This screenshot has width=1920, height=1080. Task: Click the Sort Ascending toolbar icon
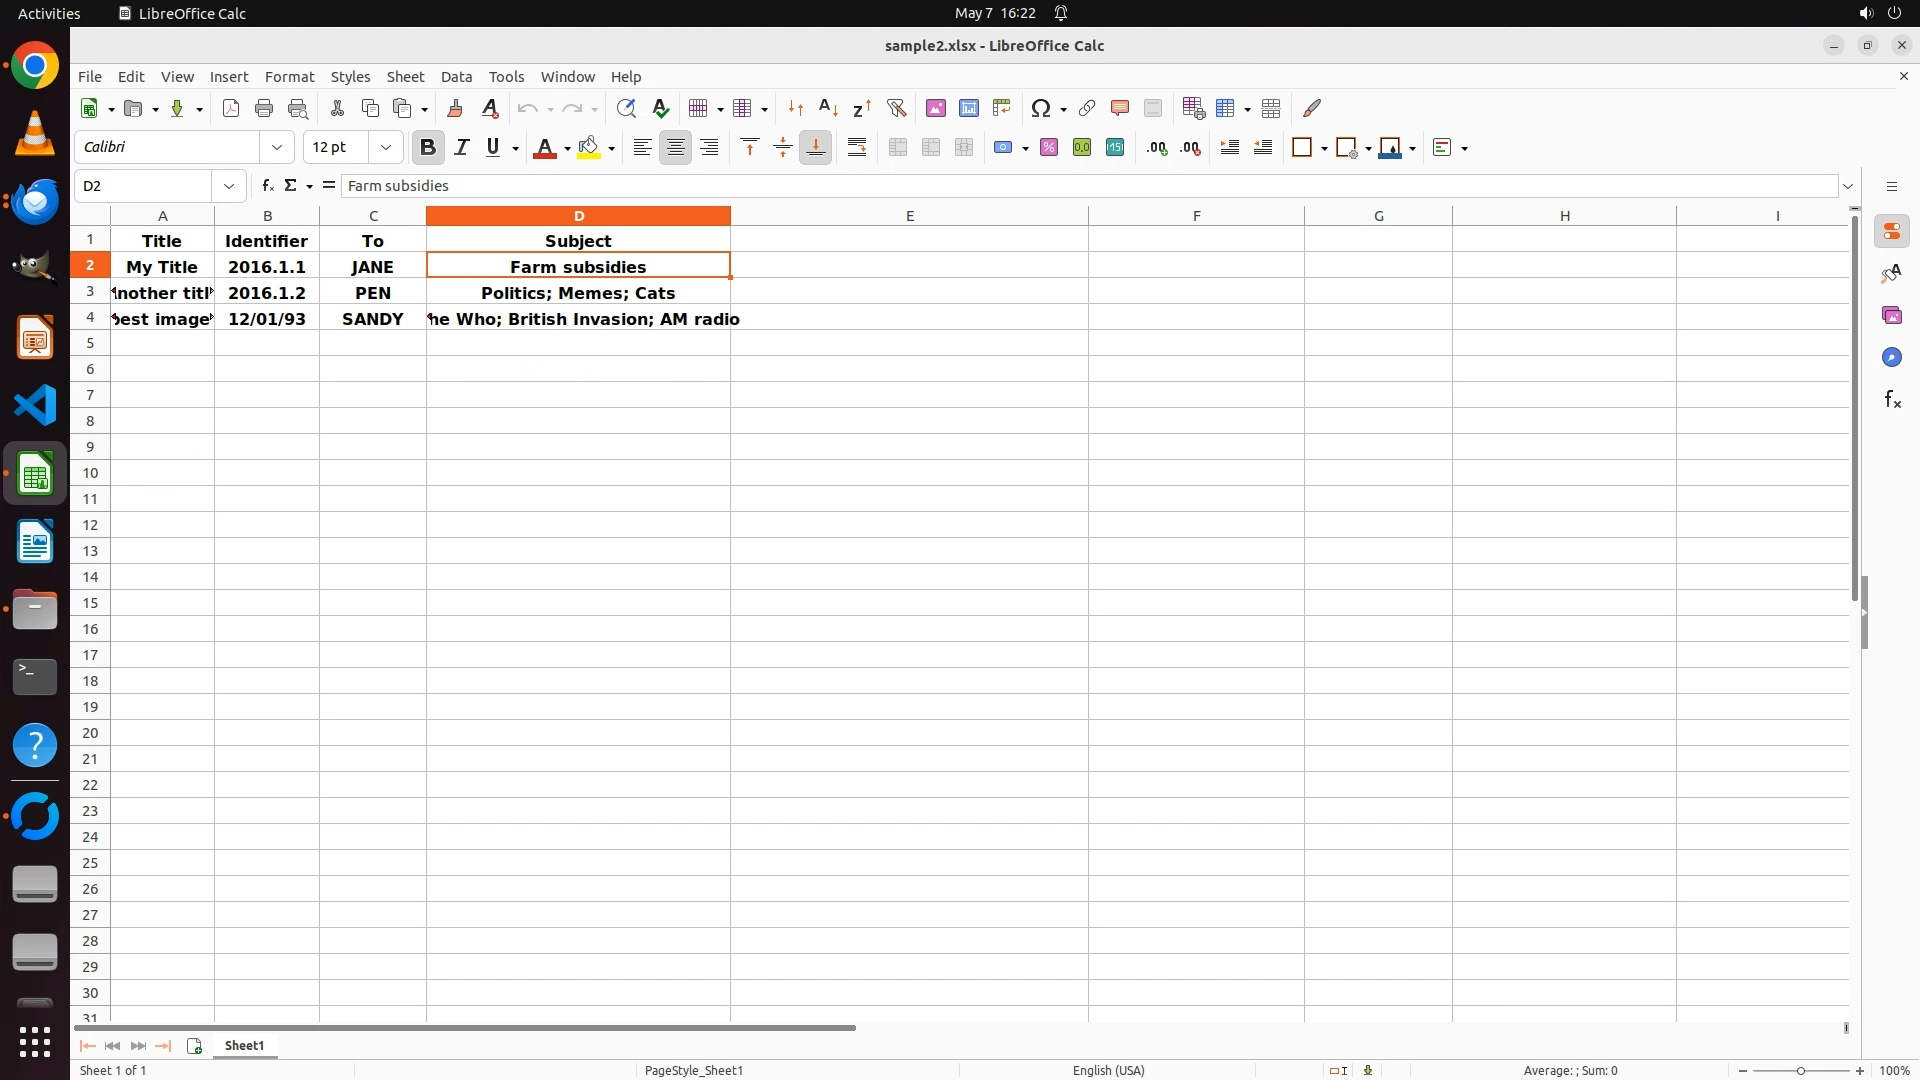828,108
